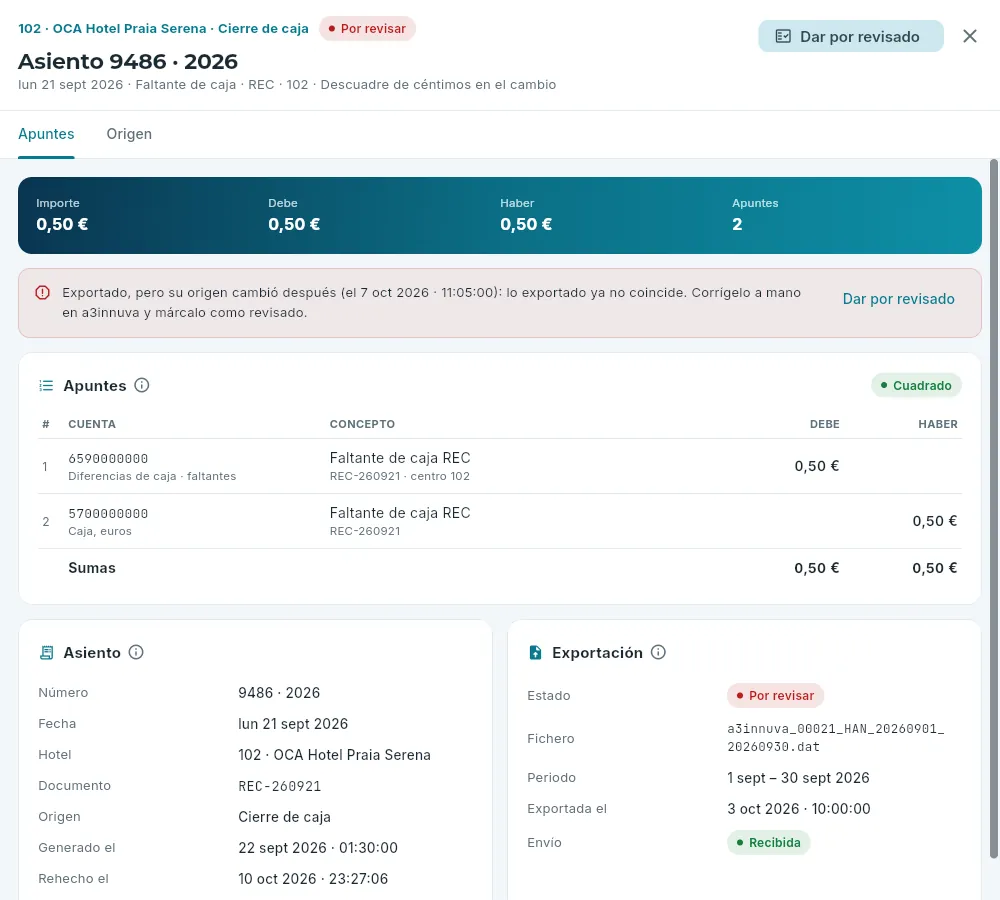This screenshot has height=900, width=1000.
Task: Click the Apuntes count '2' in the summary banner
Action: [737, 225]
